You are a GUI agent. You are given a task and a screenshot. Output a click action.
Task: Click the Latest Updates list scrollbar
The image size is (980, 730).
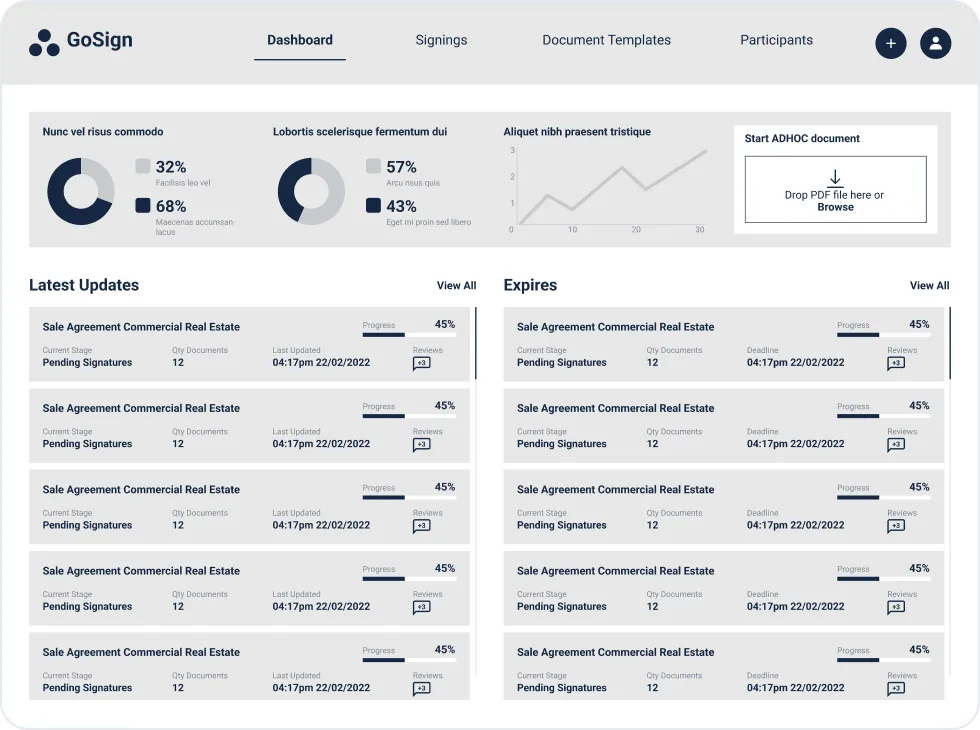point(476,344)
